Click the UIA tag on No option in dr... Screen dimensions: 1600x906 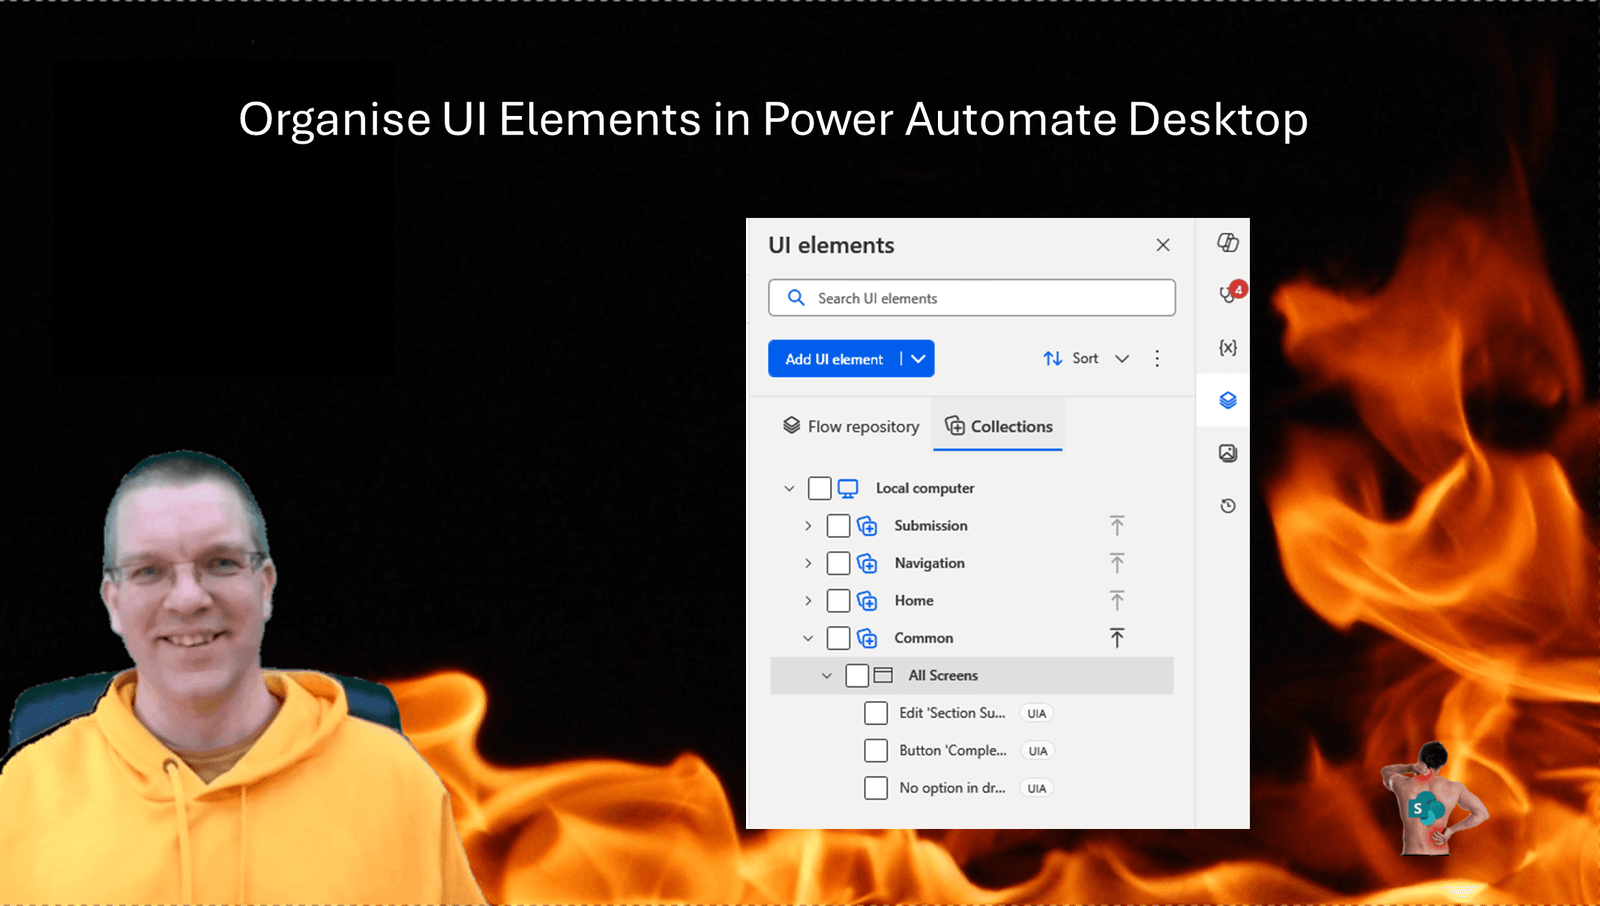(x=1037, y=789)
